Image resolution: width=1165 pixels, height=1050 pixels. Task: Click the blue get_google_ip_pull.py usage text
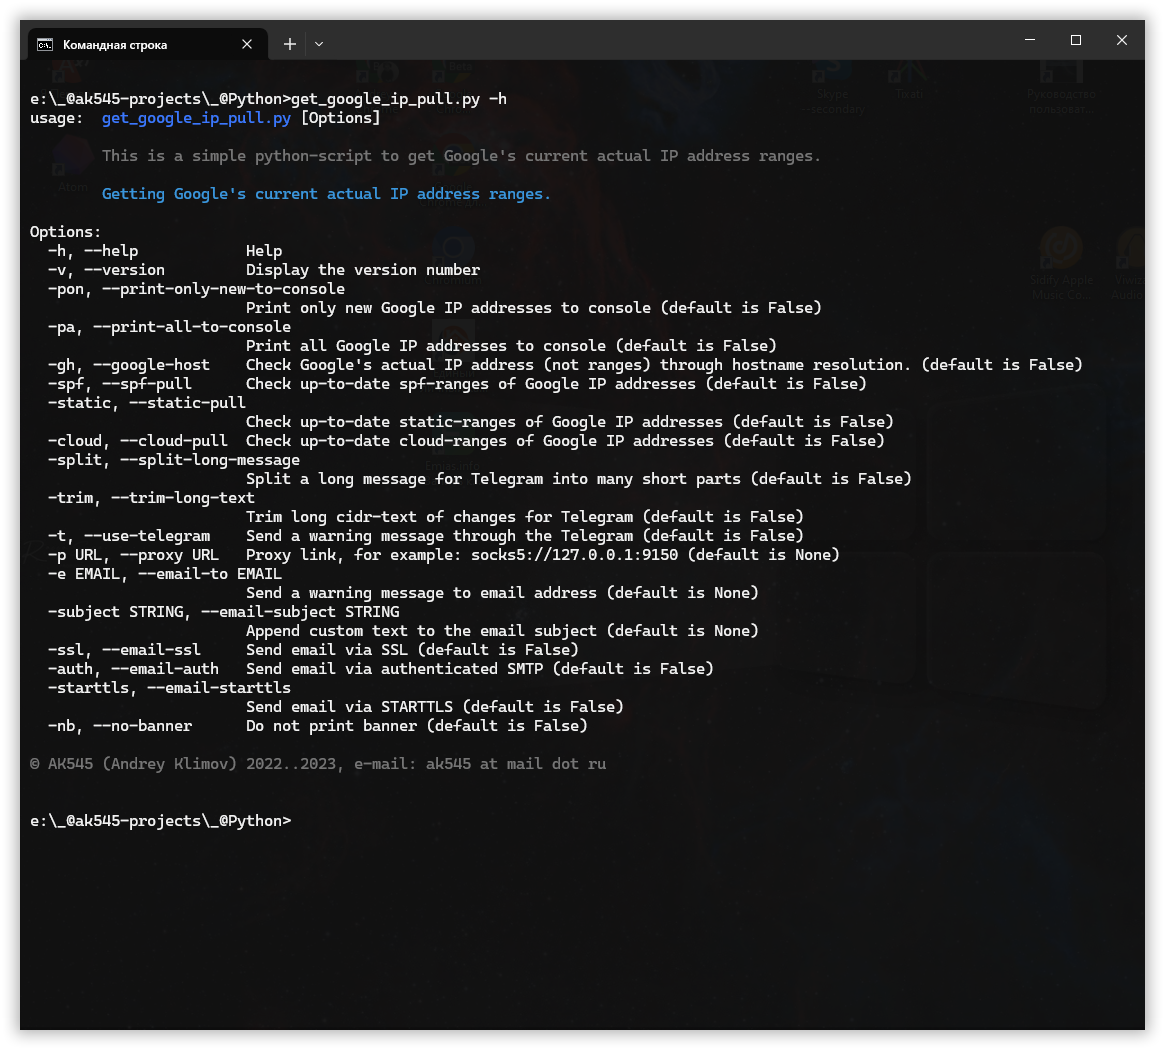pos(196,118)
